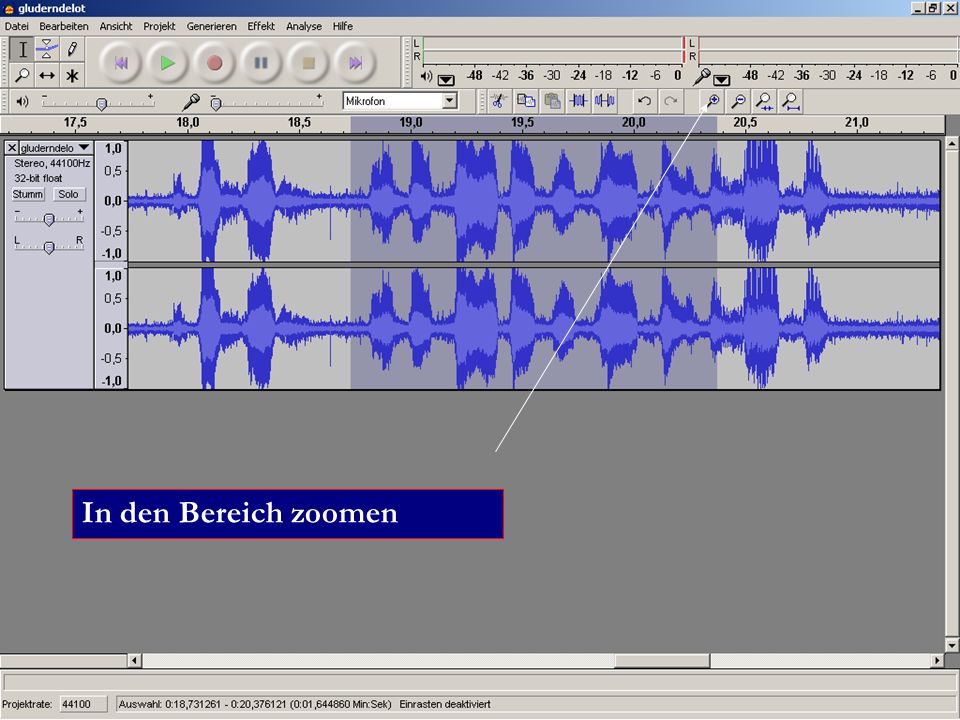Select the Draw pencil tool
This screenshot has width=960, height=720.
click(x=72, y=49)
